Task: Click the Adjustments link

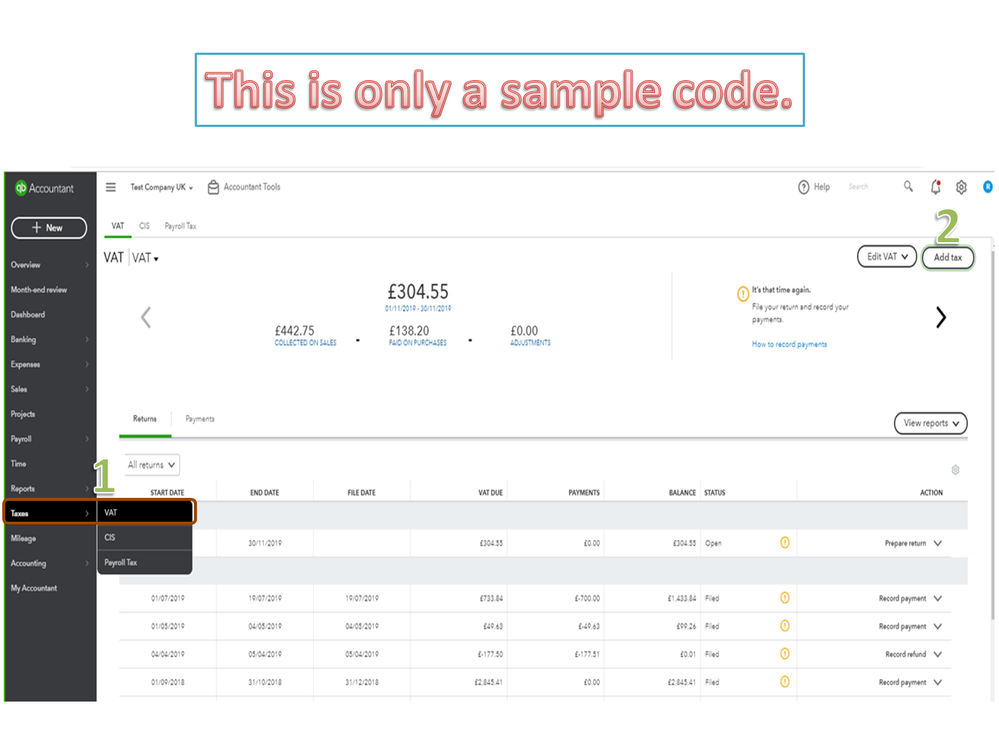Action: 530,343
